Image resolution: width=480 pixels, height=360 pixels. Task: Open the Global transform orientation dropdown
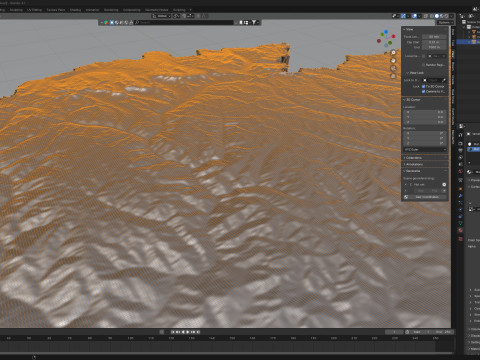click(x=162, y=16)
